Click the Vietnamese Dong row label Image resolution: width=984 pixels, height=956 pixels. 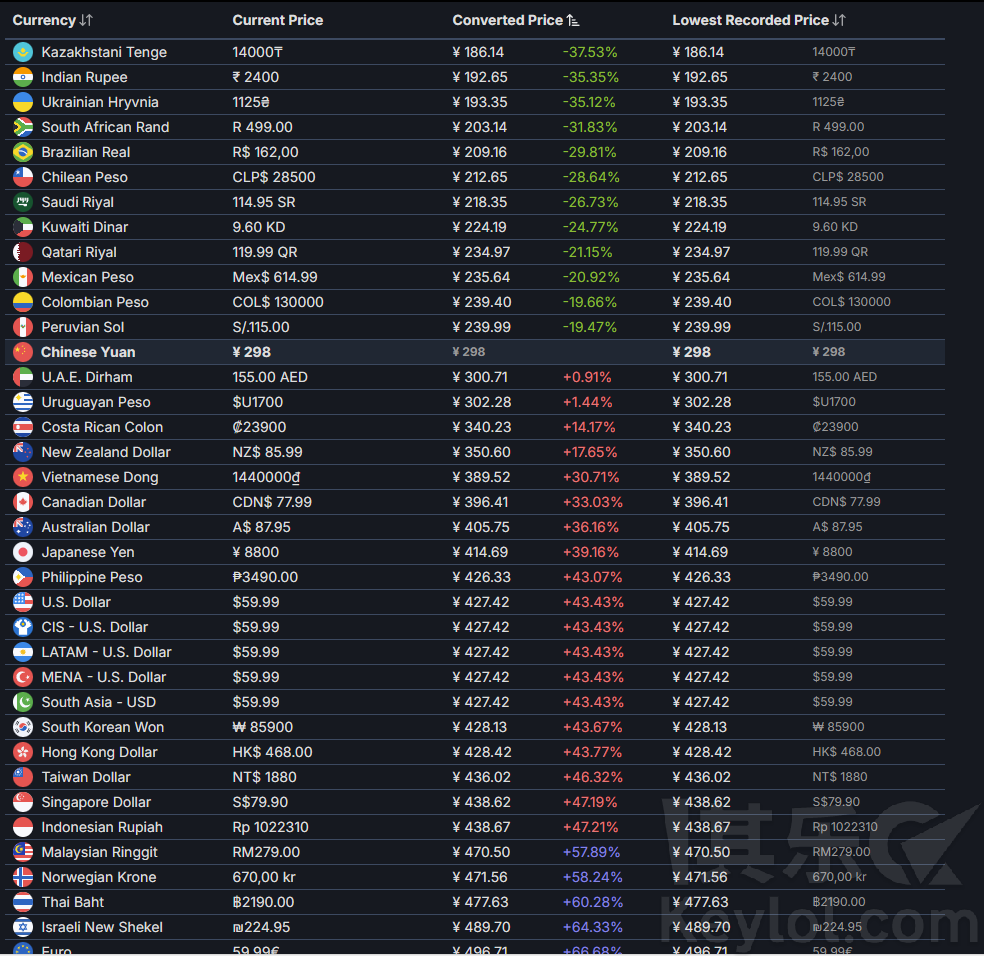[x=99, y=477]
